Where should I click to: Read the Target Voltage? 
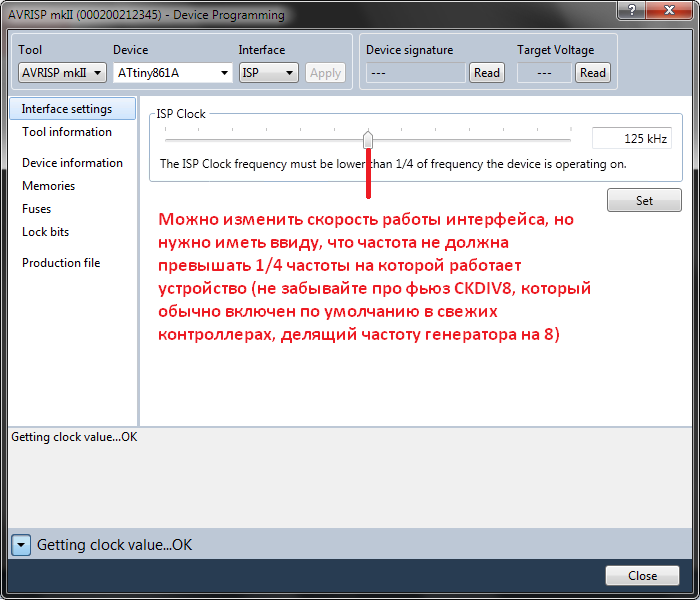pyautogui.click(x=593, y=73)
